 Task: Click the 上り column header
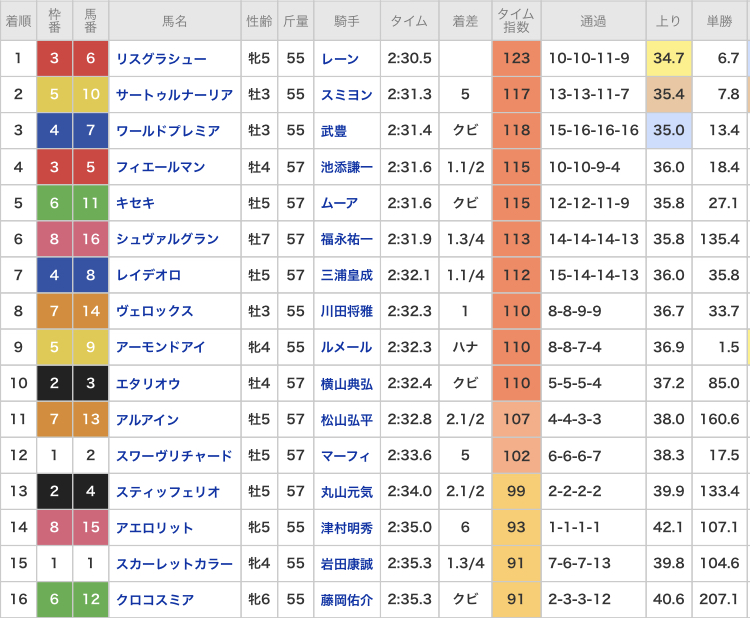click(x=669, y=21)
